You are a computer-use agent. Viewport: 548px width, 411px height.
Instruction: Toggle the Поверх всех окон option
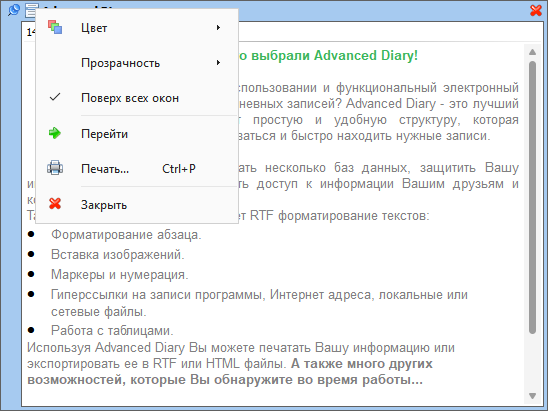(x=137, y=98)
